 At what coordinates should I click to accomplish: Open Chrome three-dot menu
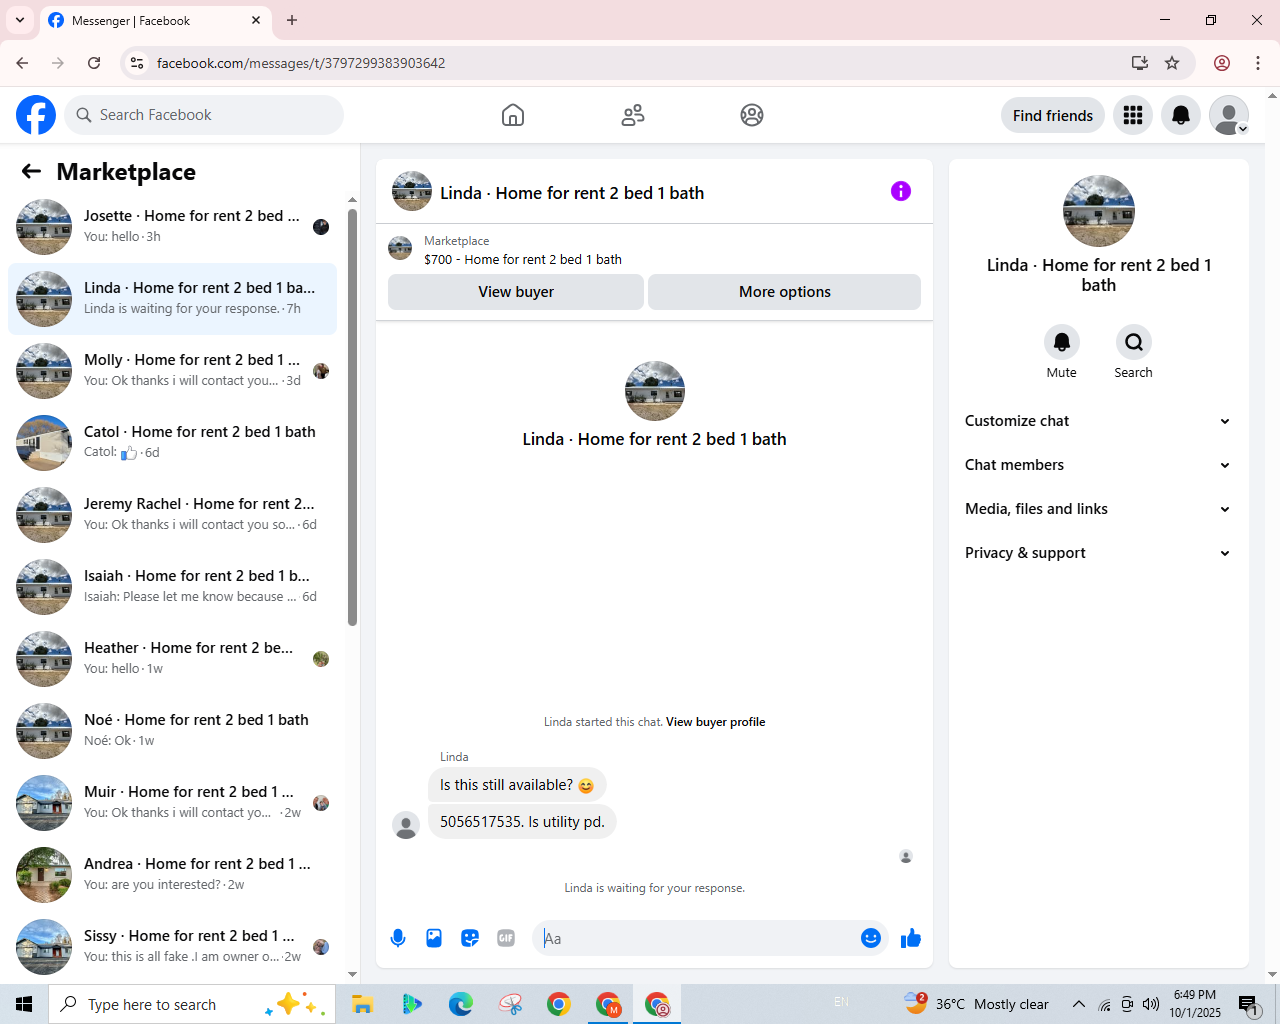[x=1258, y=63]
